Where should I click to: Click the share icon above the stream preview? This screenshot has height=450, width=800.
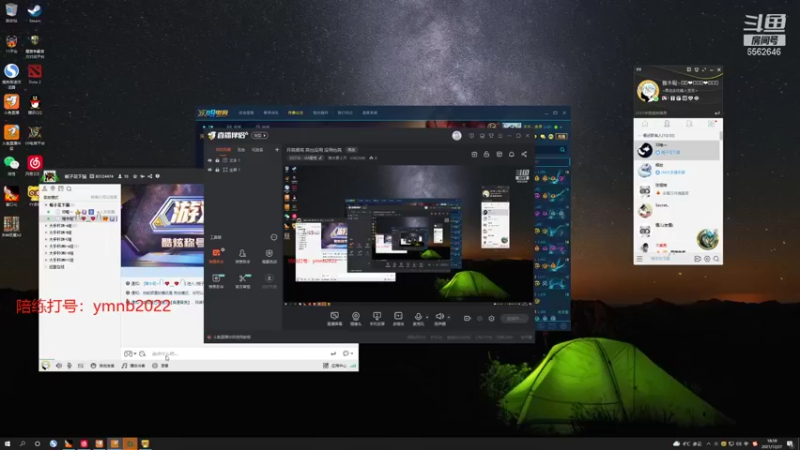click(524, 154)
